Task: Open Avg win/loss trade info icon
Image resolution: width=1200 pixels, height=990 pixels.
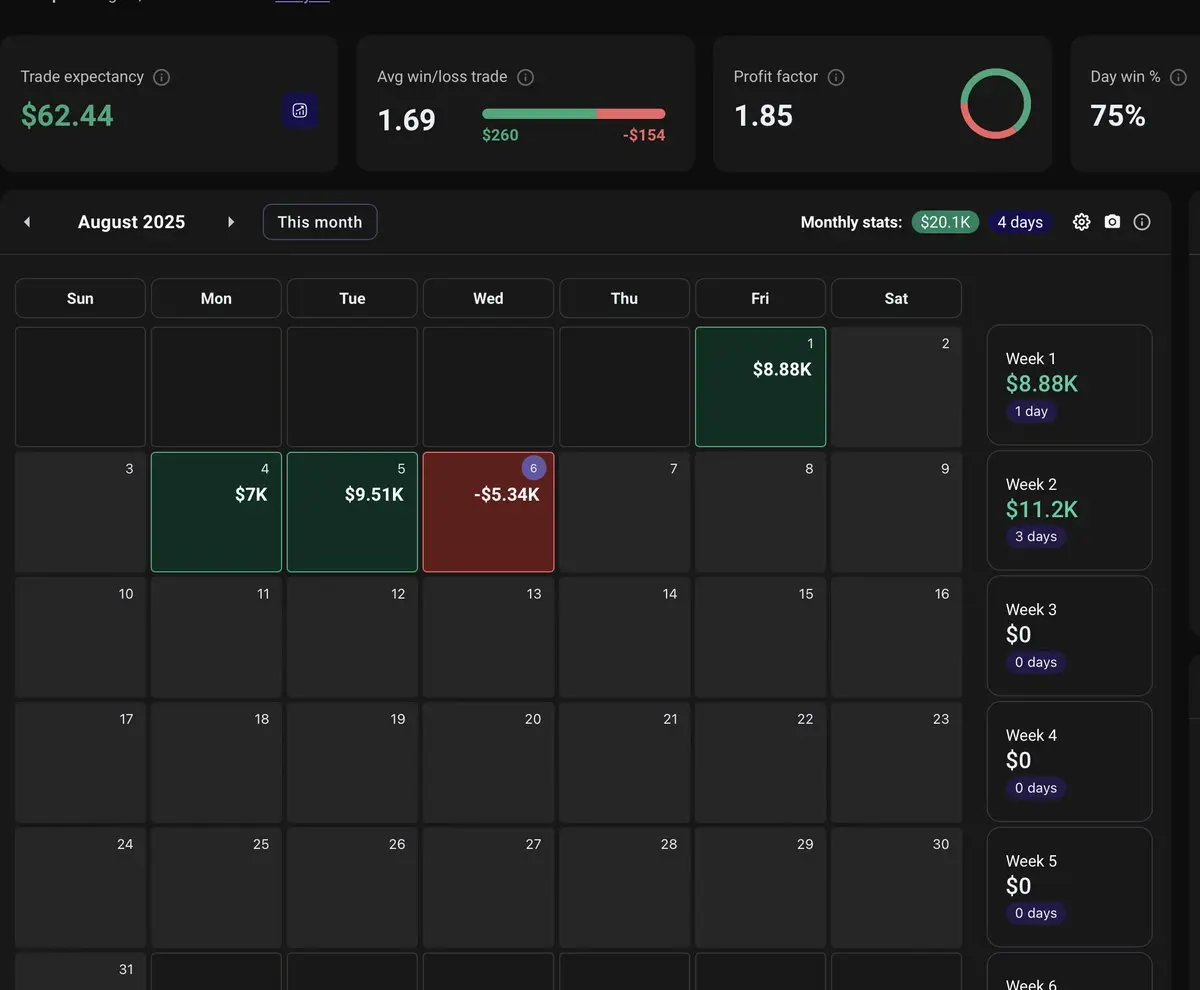Action: click(525, 77)
